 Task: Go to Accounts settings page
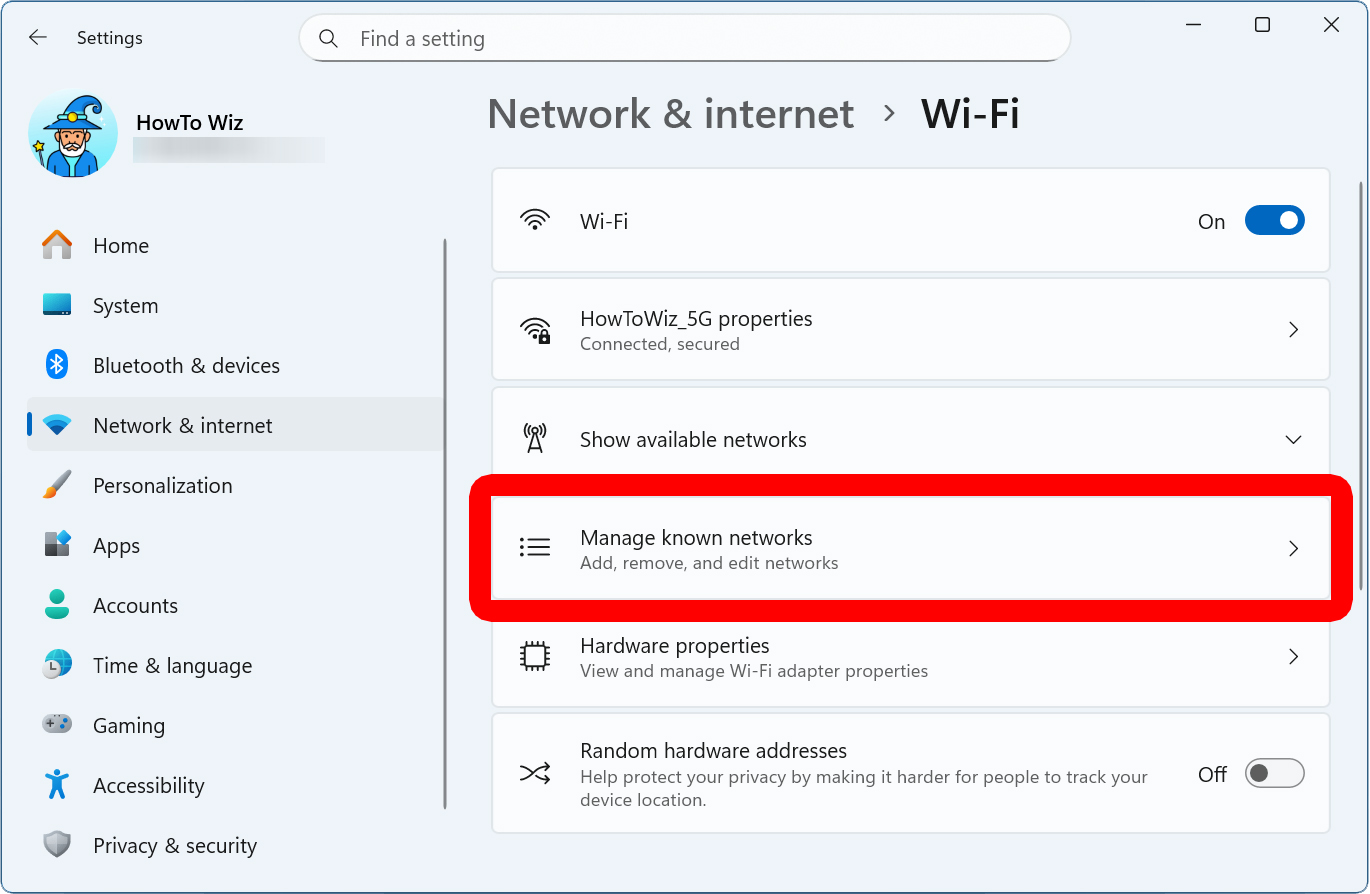point(135,606)
